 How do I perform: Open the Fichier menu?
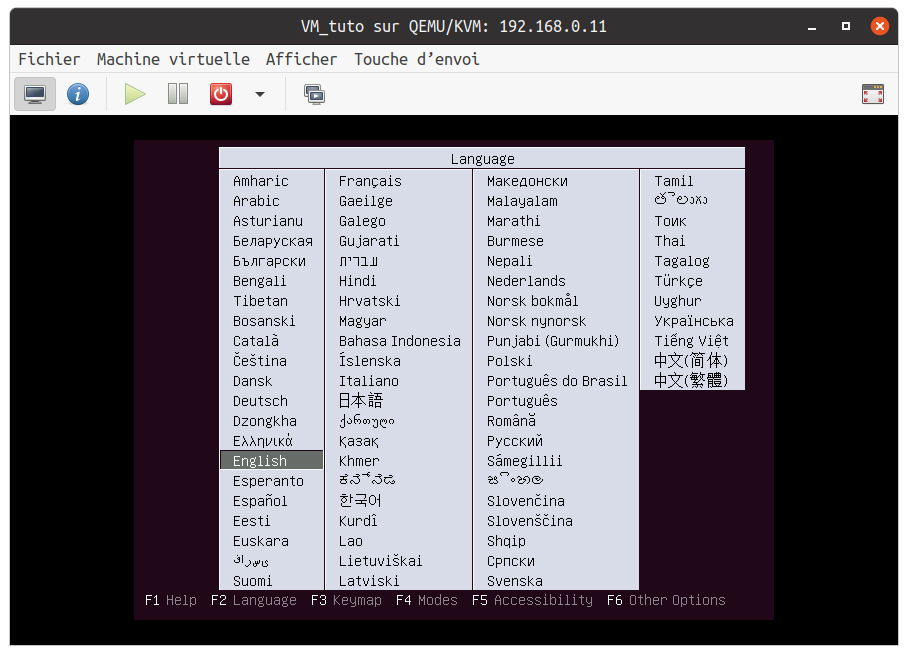coord(49,59)
